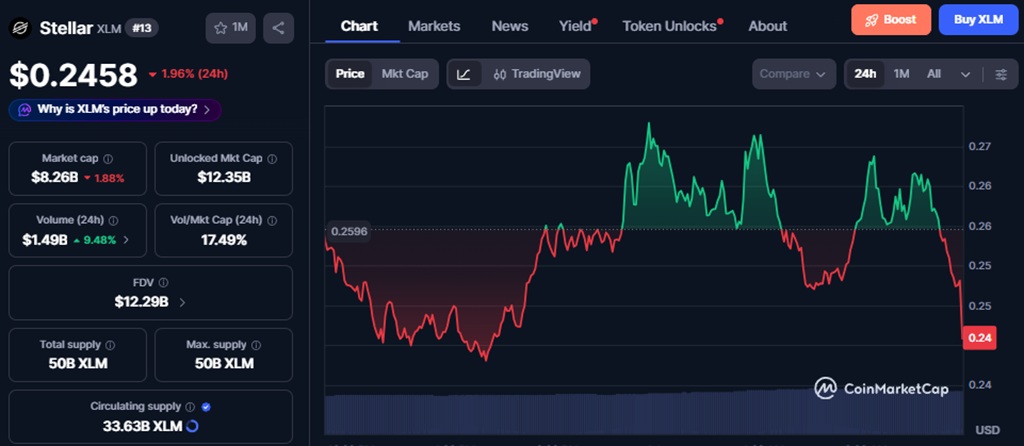Screen dimensions: 1024x446
Task: Open the News tab
Action: (510, 26)
